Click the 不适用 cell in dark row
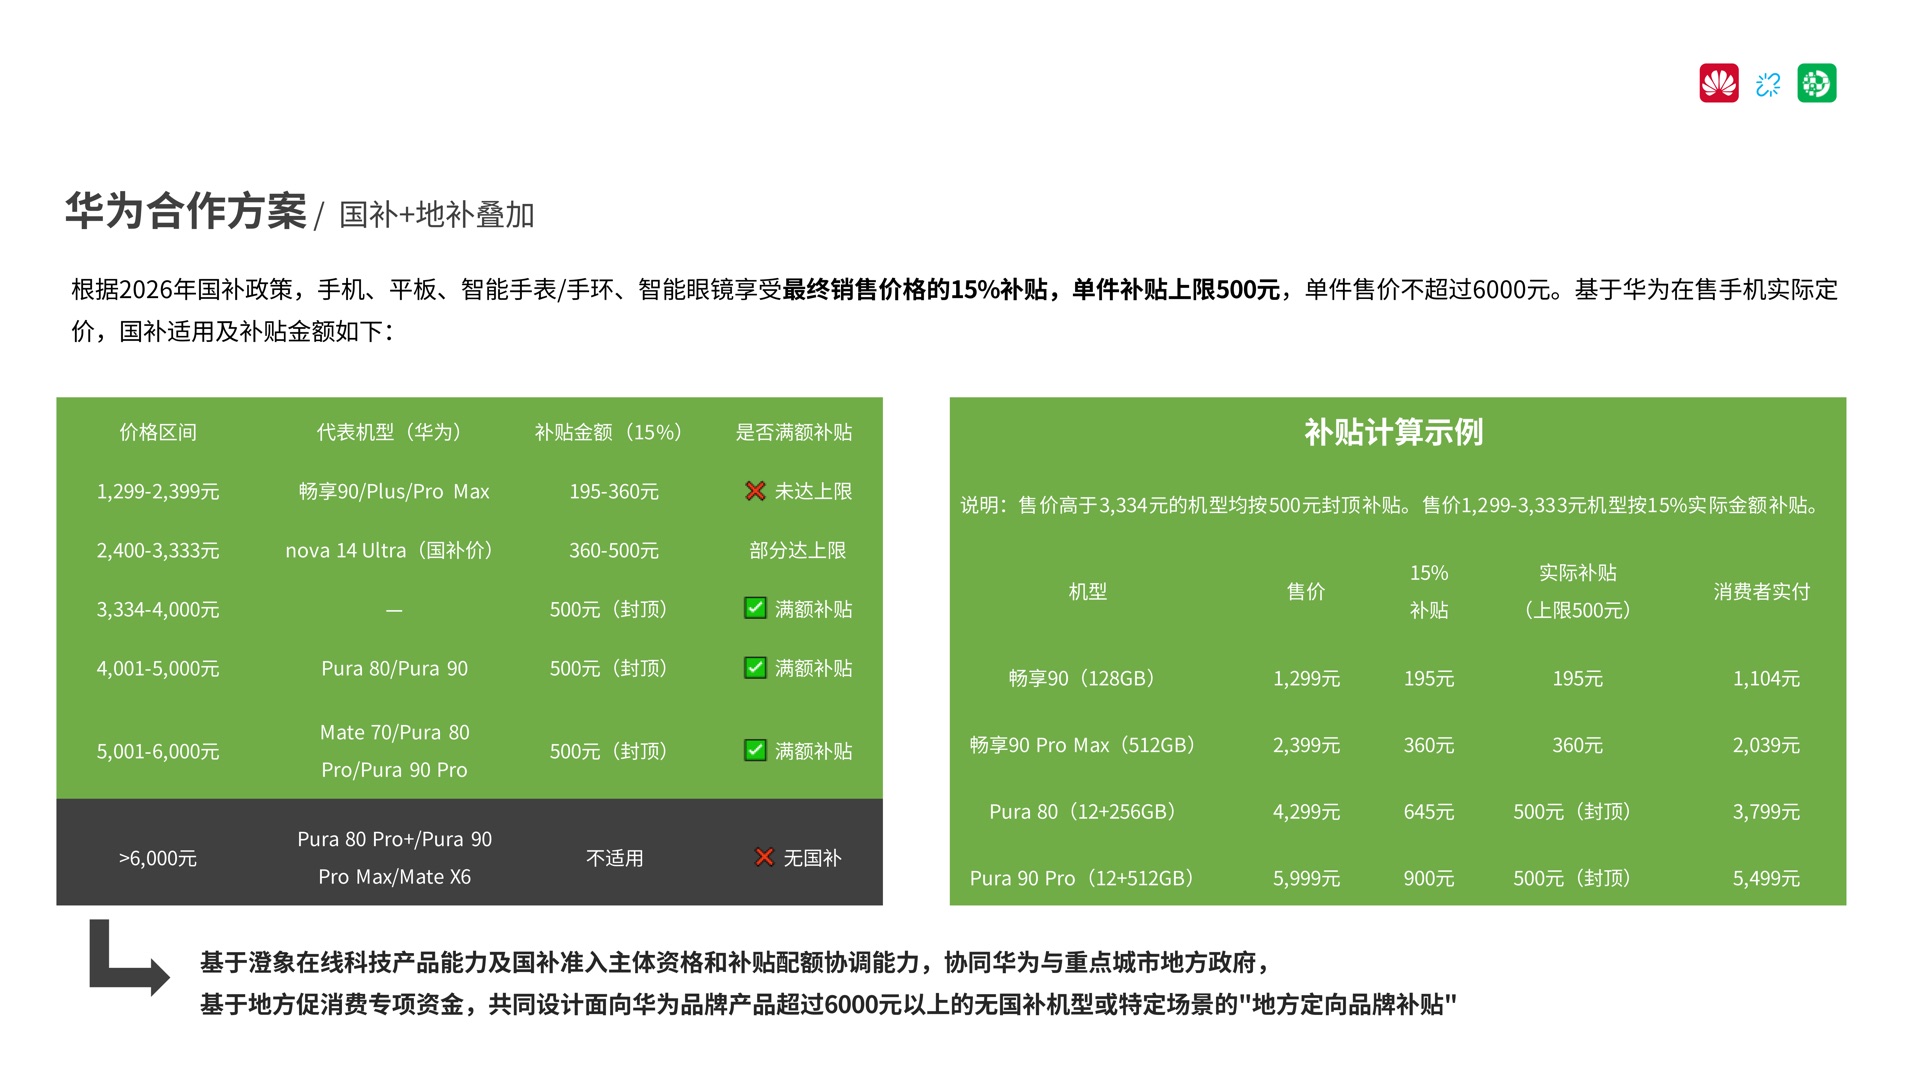The width and height of the screenshot is (1920, 1080). [x=614, y=858]
